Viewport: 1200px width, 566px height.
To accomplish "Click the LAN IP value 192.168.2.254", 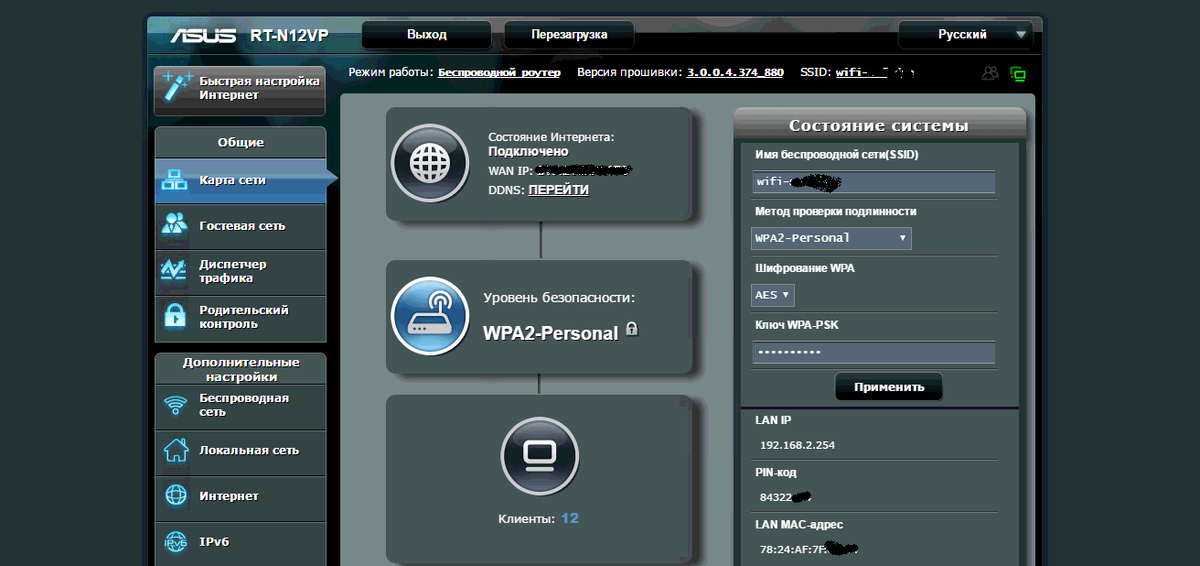I will coord(797,445).
